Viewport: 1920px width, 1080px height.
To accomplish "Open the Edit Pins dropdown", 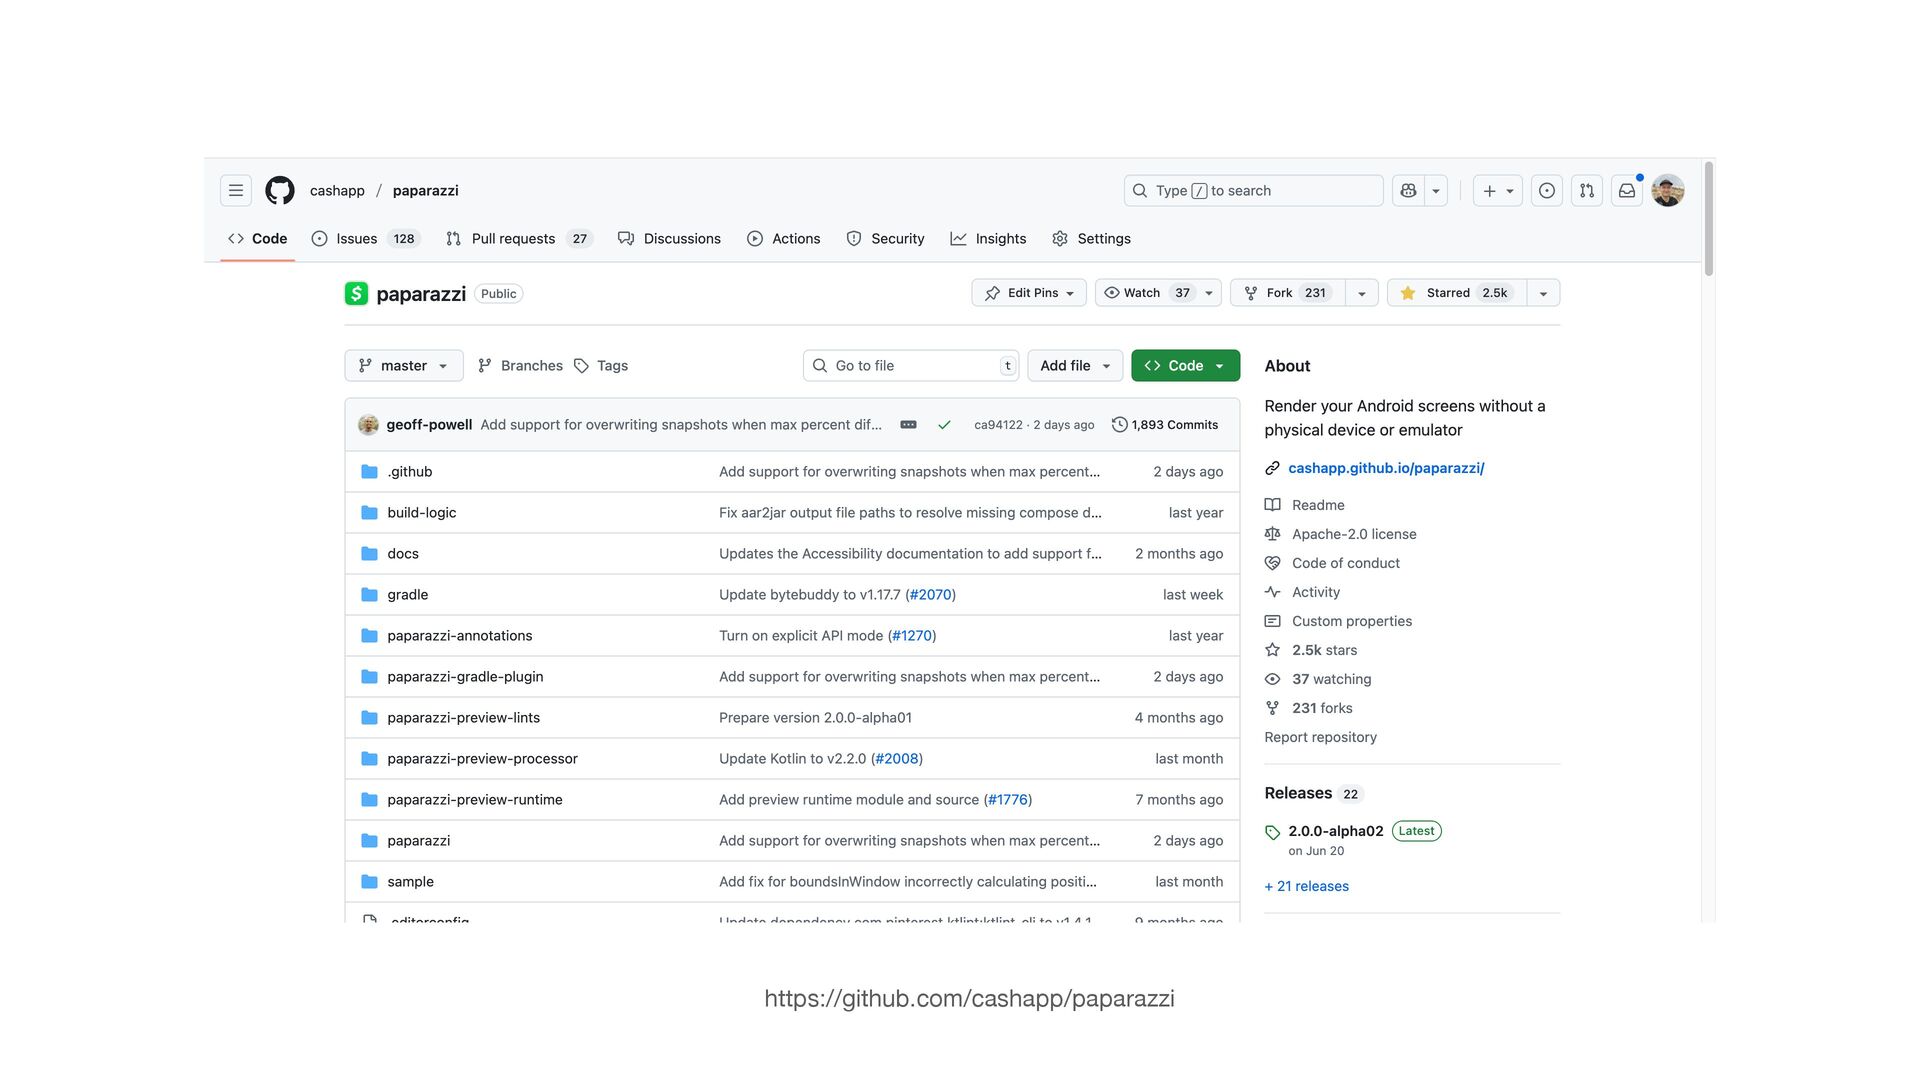I will tap(1029, 293).
